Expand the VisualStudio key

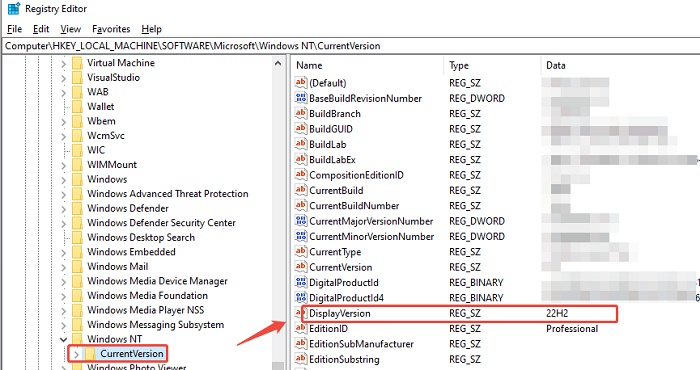coord(63,79)
